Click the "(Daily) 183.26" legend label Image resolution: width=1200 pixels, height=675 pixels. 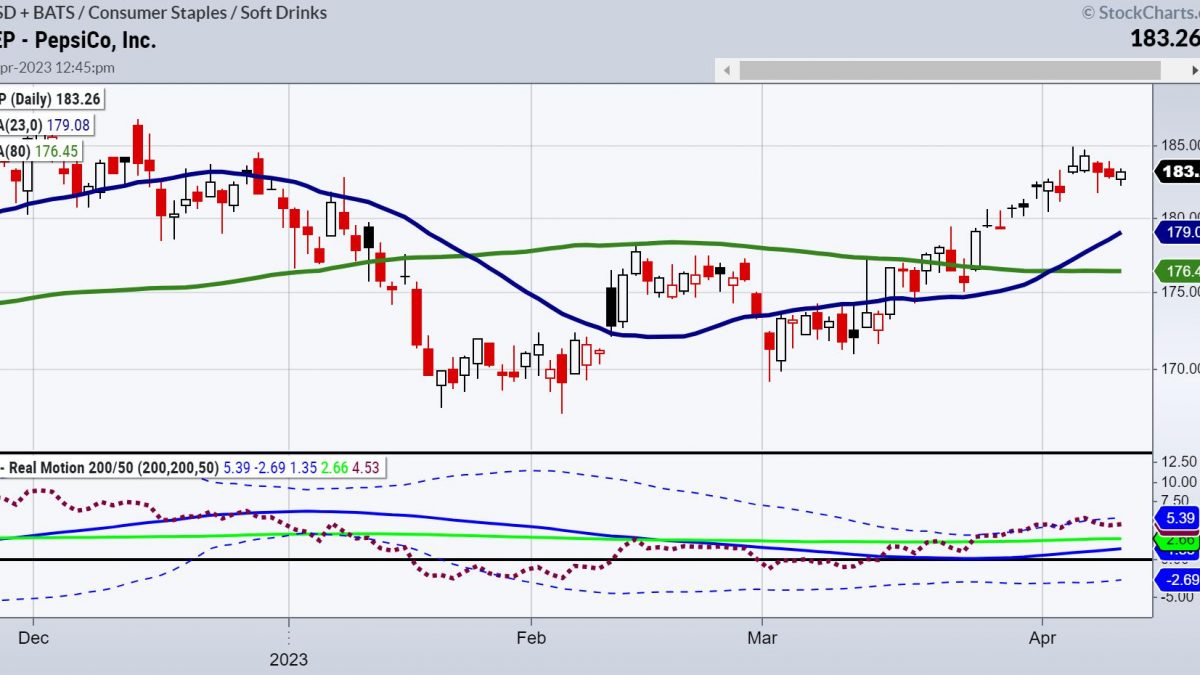tap(54, 100)
